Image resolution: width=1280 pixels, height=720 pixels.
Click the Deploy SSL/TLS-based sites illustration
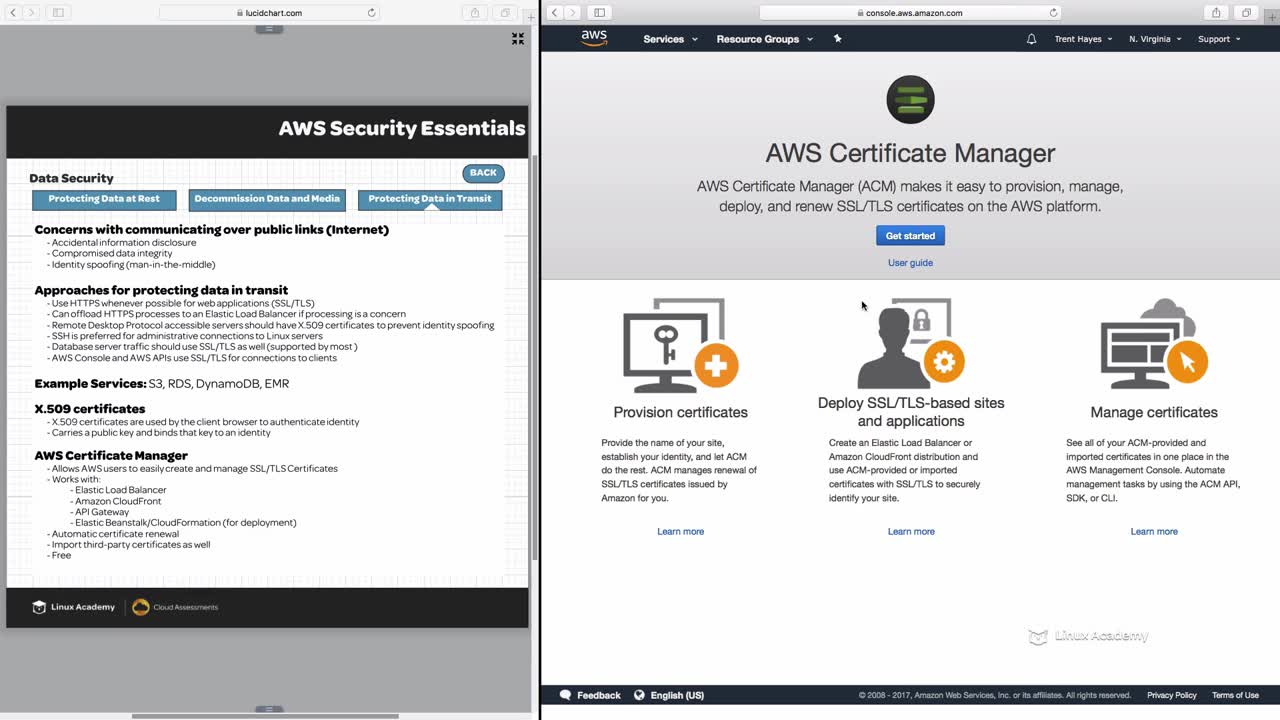click(911, 342)
